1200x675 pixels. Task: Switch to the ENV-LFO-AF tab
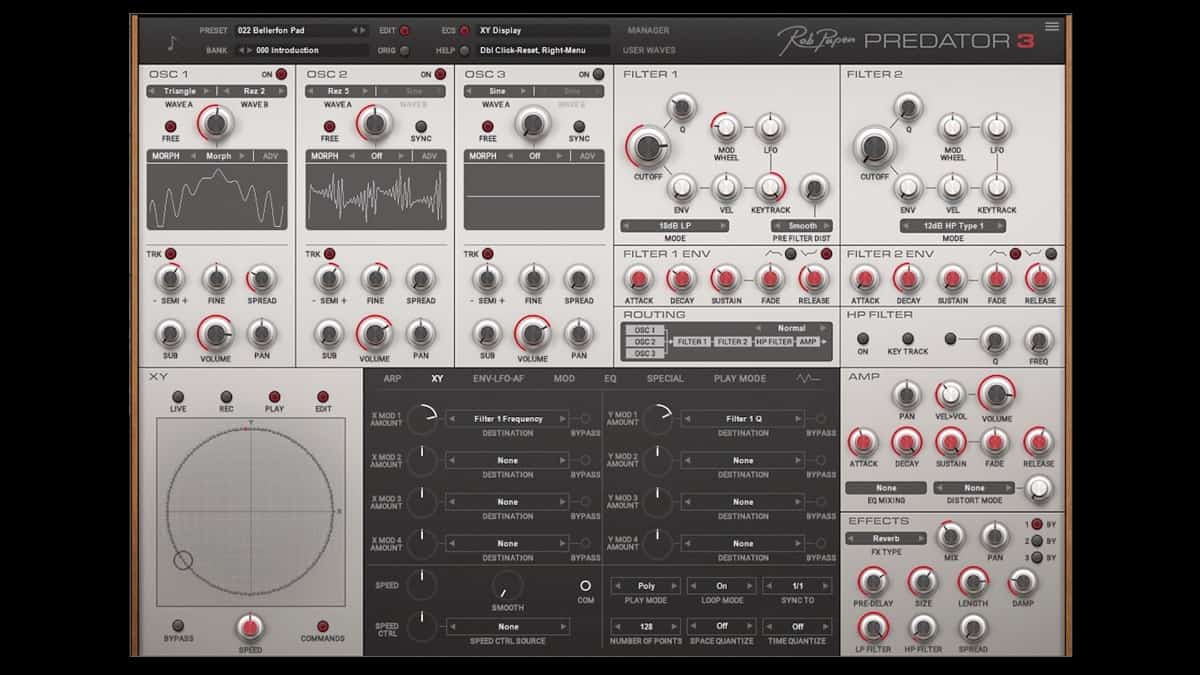[x=498, y=379]
